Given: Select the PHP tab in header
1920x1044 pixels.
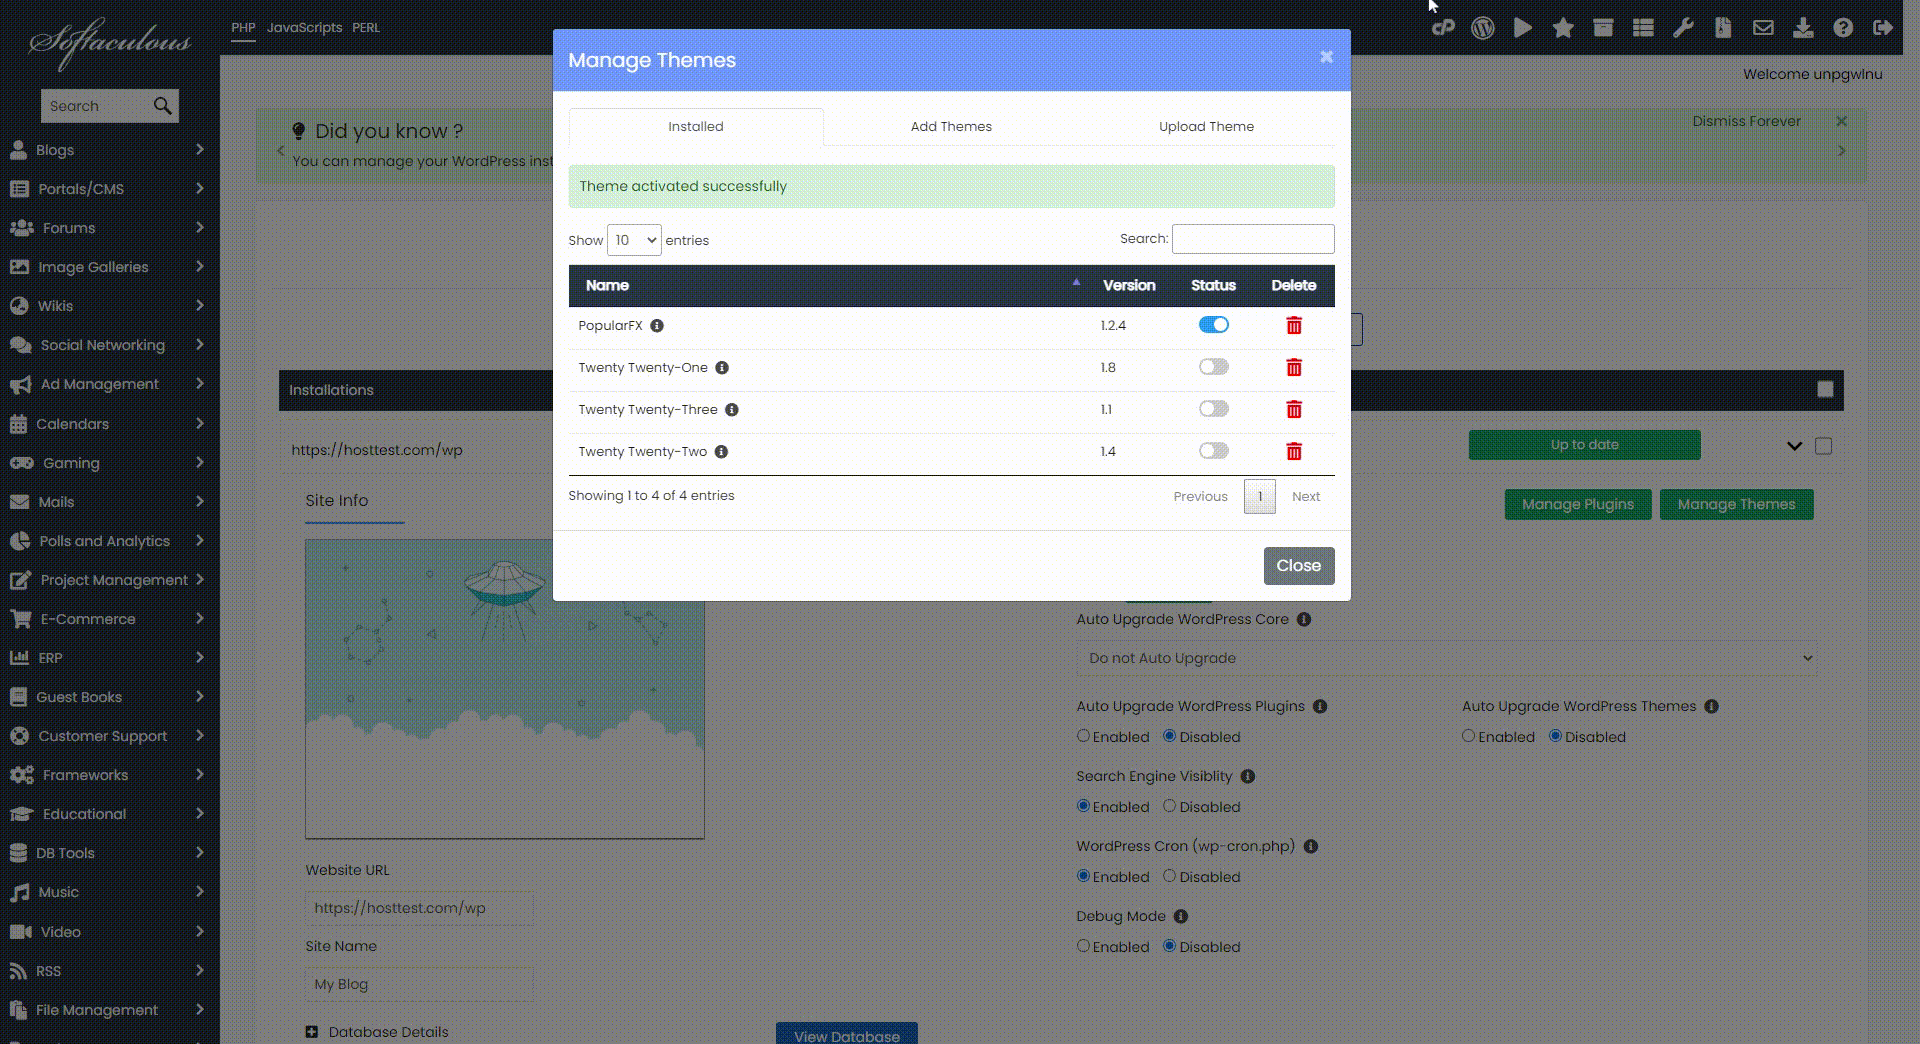Looking at the screenshot, I should click(243, 28).
